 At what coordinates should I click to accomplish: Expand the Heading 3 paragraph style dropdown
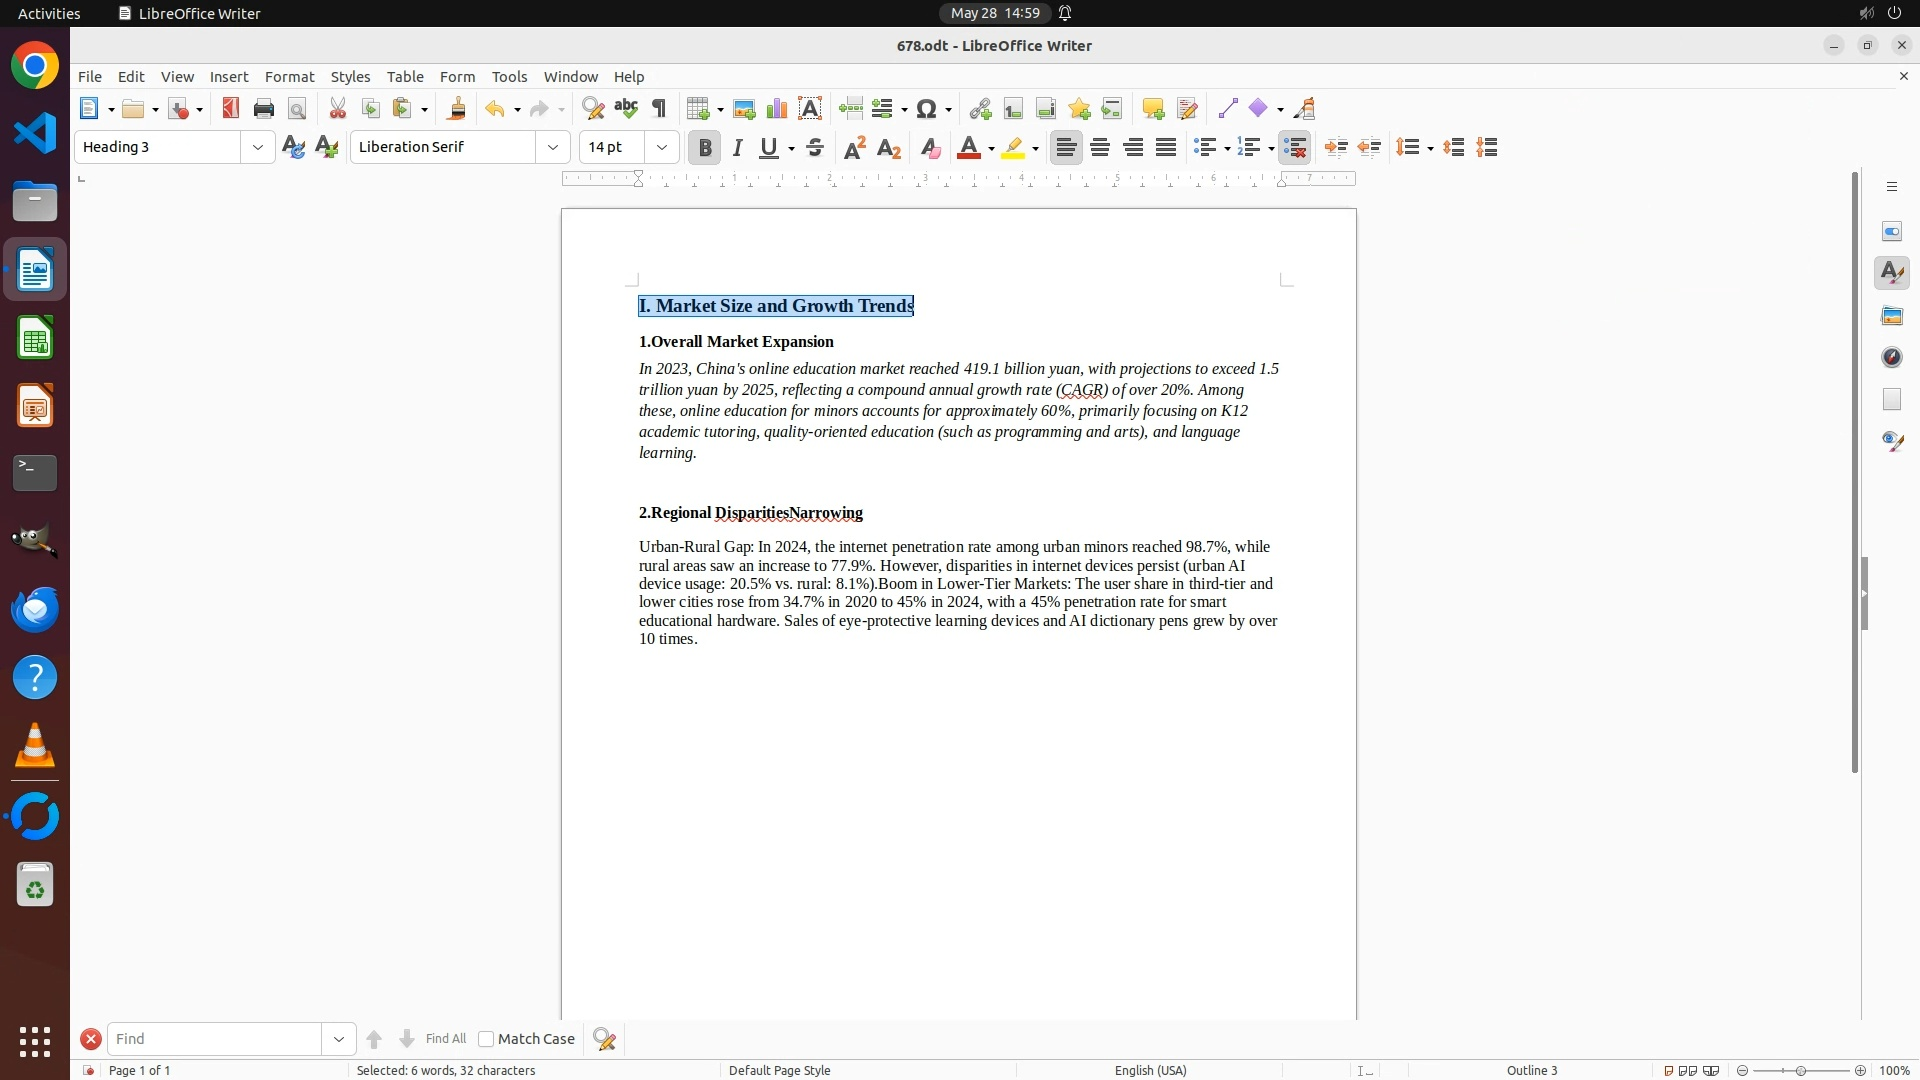[258, 148]
